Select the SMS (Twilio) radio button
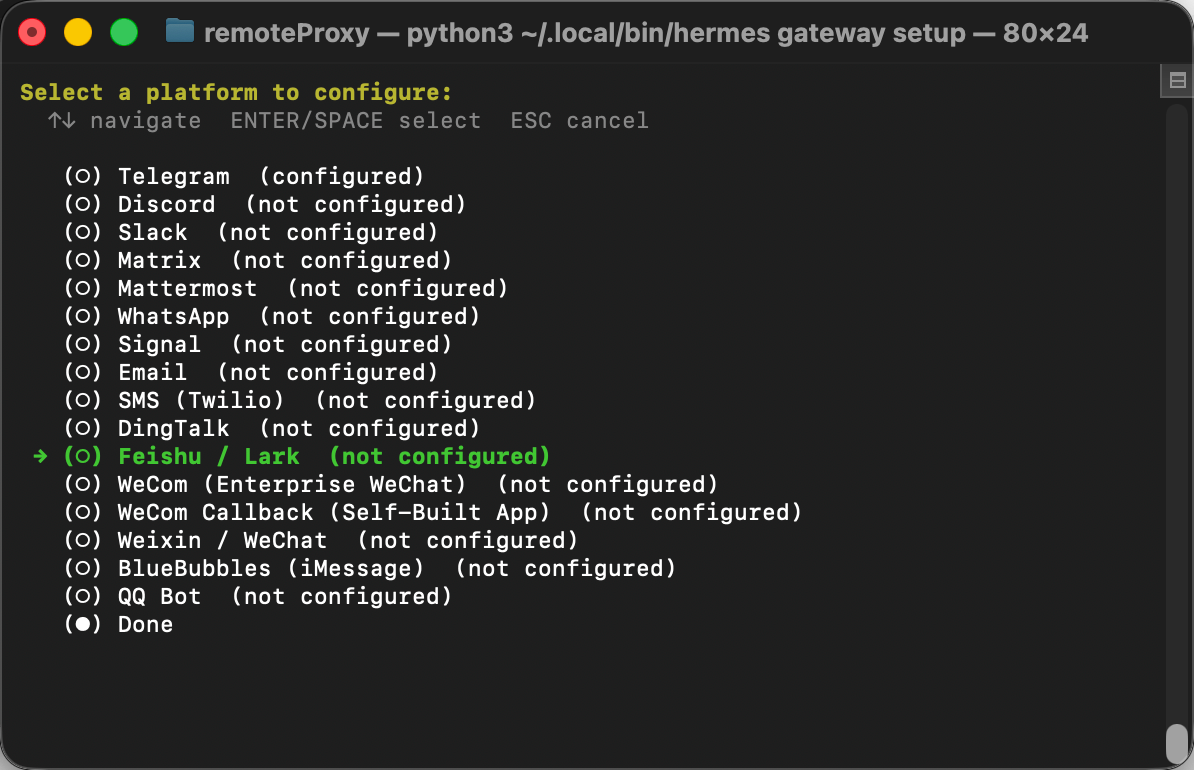The height and width of the screenshot is (770, 1194). tap(83, 401)
